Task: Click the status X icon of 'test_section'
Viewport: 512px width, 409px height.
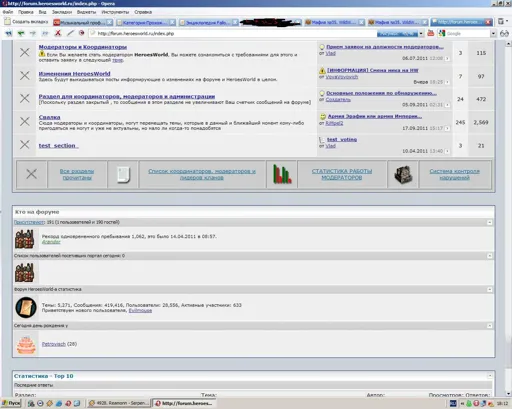Action: [x=24, y=145]
